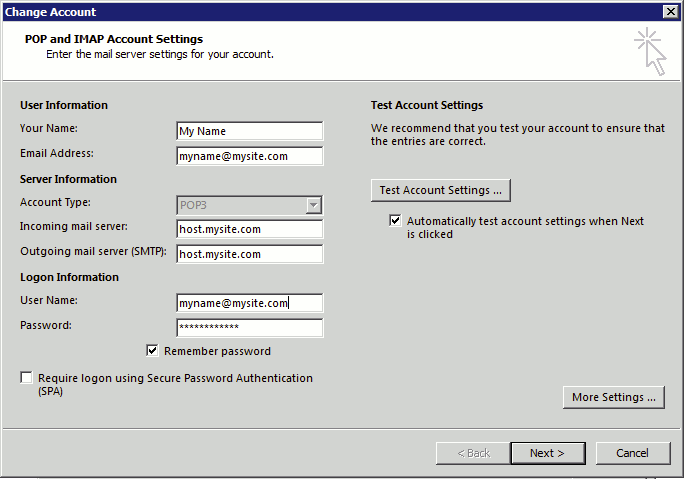This screenshot has height=479, width=686.
Task: Focus the Password field
Action: pos(249,328)
